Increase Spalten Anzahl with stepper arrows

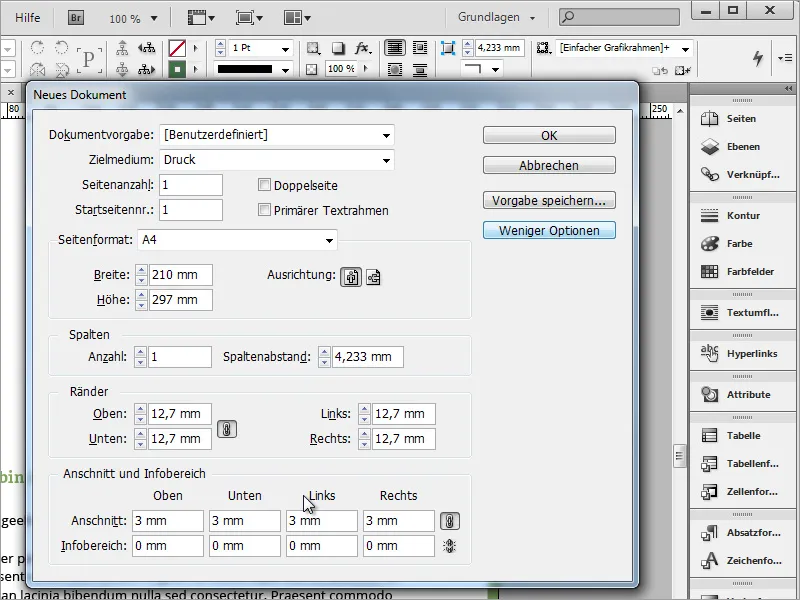tap(140, 352)
